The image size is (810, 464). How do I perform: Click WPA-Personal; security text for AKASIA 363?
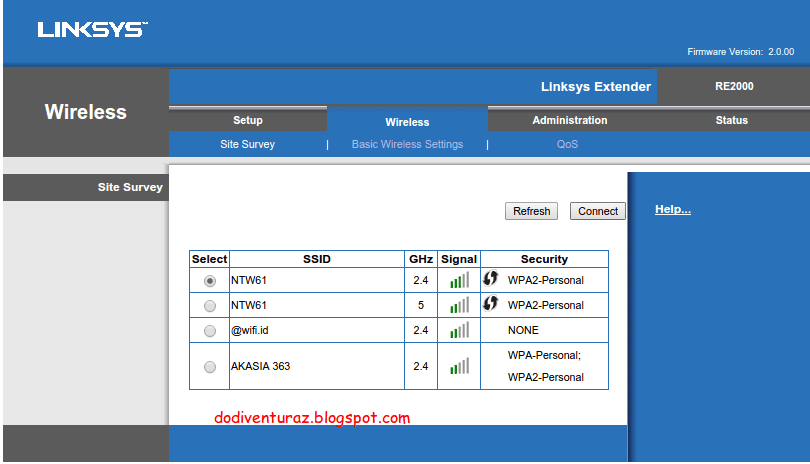point(544,355)
